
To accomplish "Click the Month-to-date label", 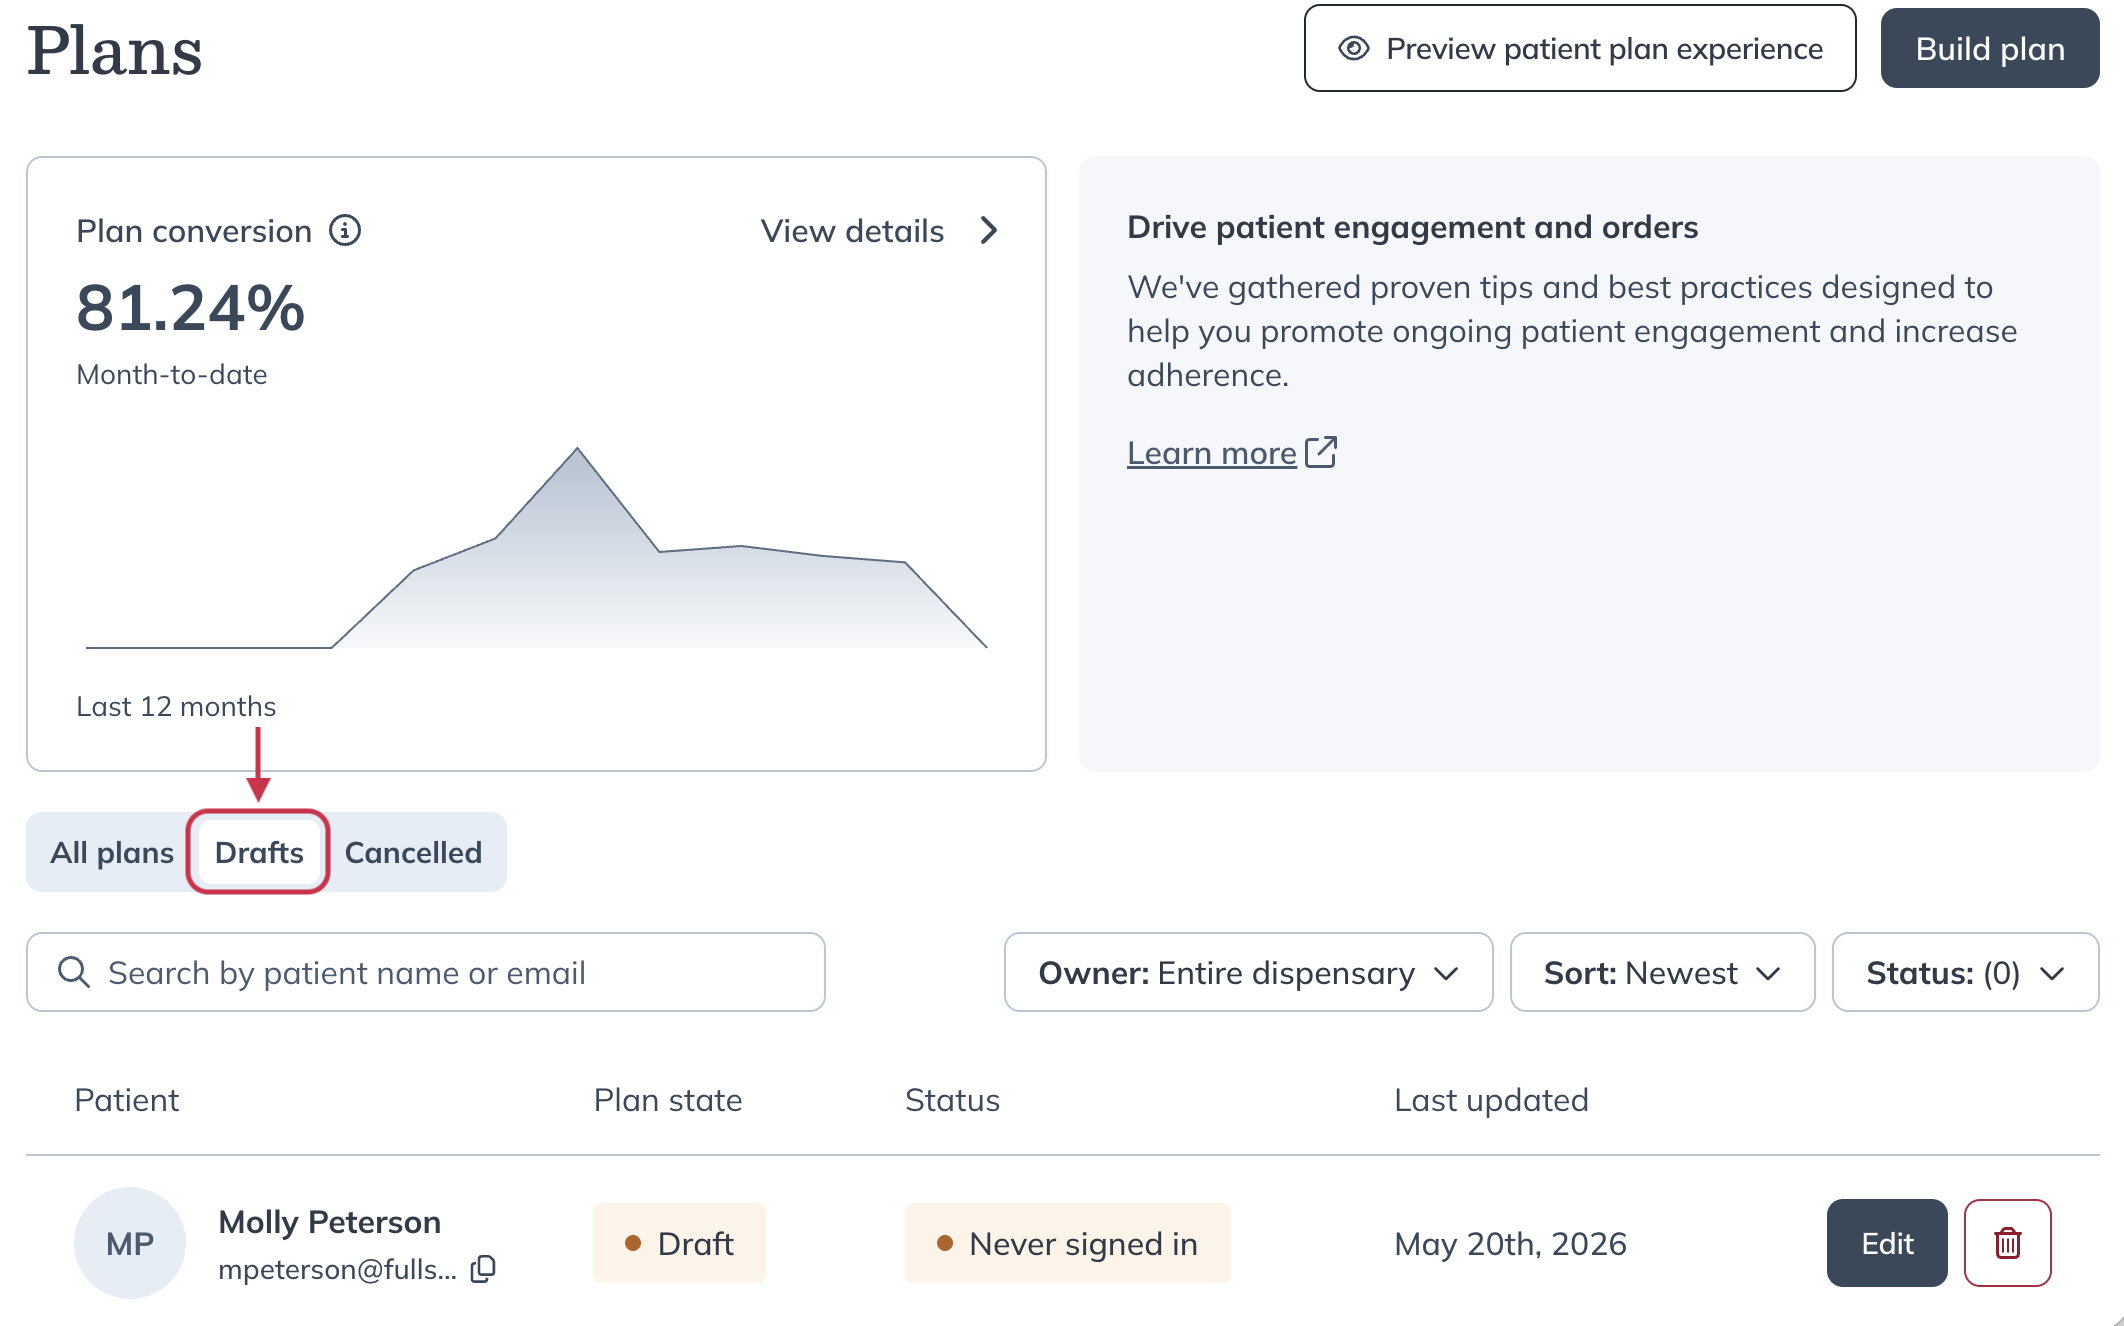I will (172, 374).
